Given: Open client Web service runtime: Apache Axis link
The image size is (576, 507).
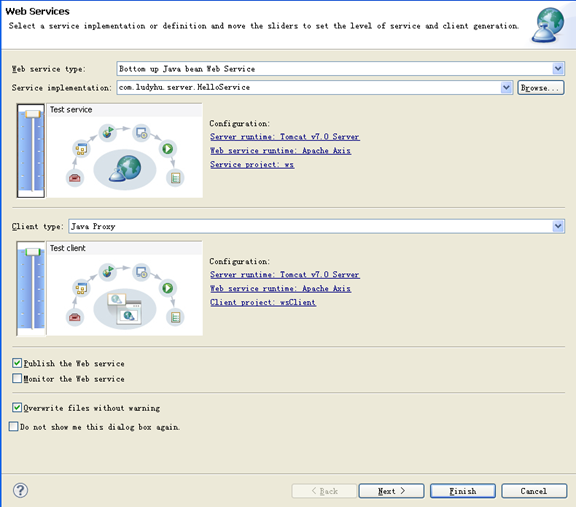Looking at the screenshot, I should point(280,288).
